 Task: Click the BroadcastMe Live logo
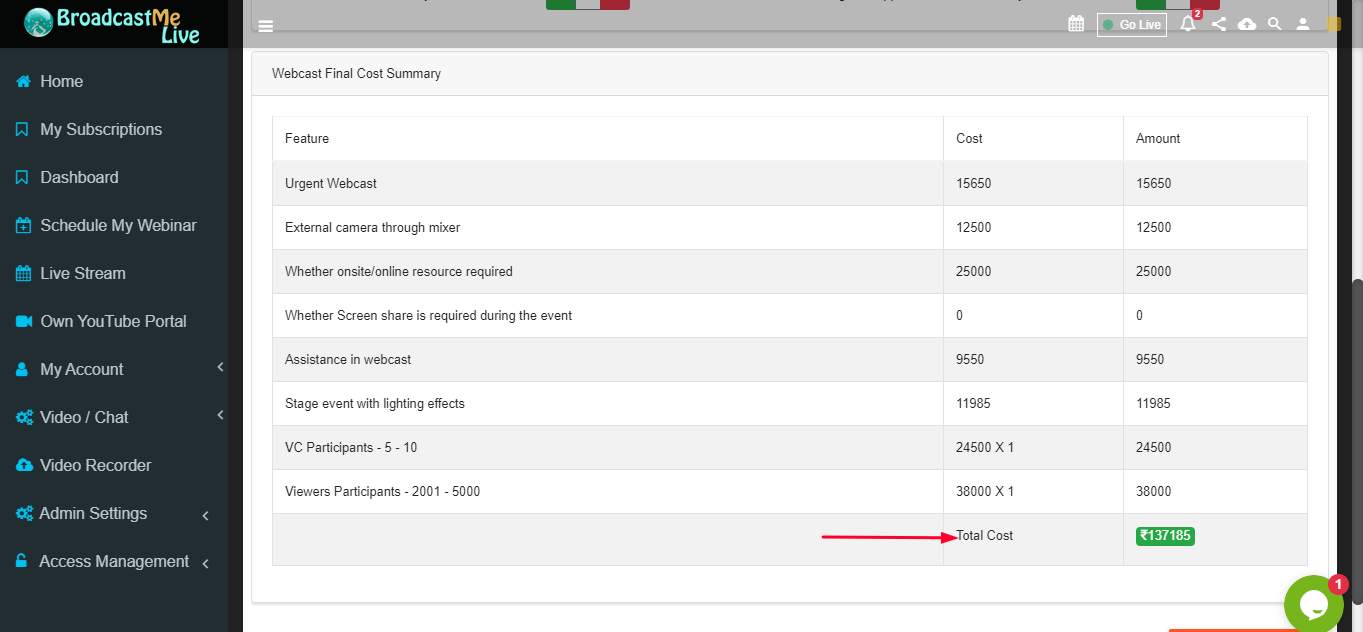tap(113, 24)
